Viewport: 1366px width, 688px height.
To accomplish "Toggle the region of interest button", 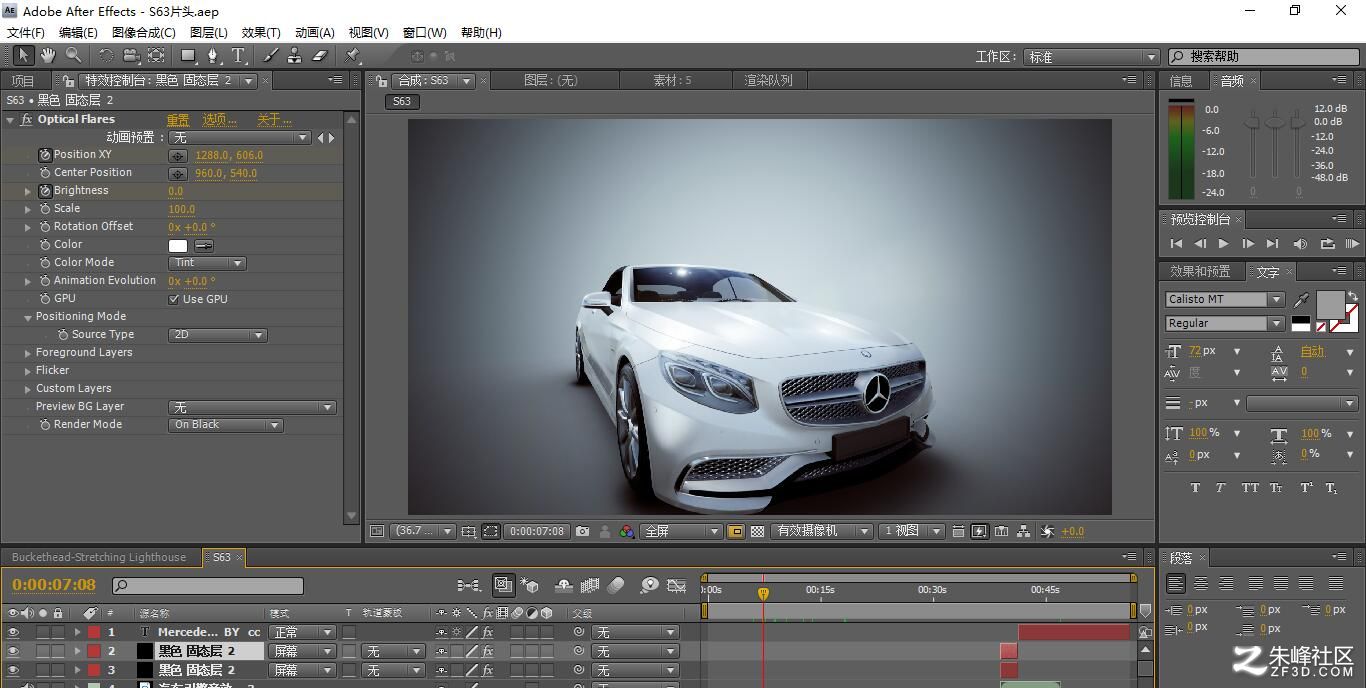I will click(736, 532).
